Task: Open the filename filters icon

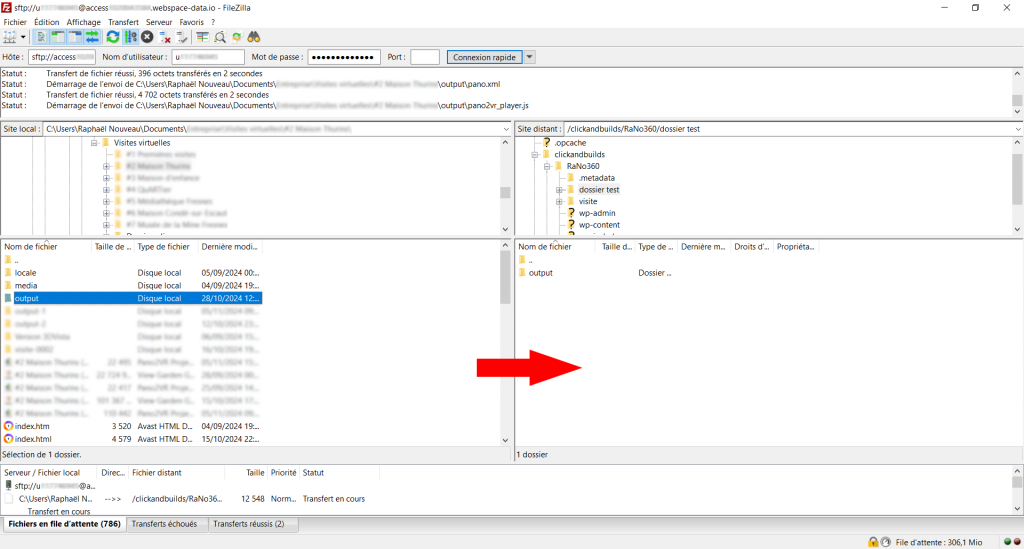Action: [x=202, y=37]
